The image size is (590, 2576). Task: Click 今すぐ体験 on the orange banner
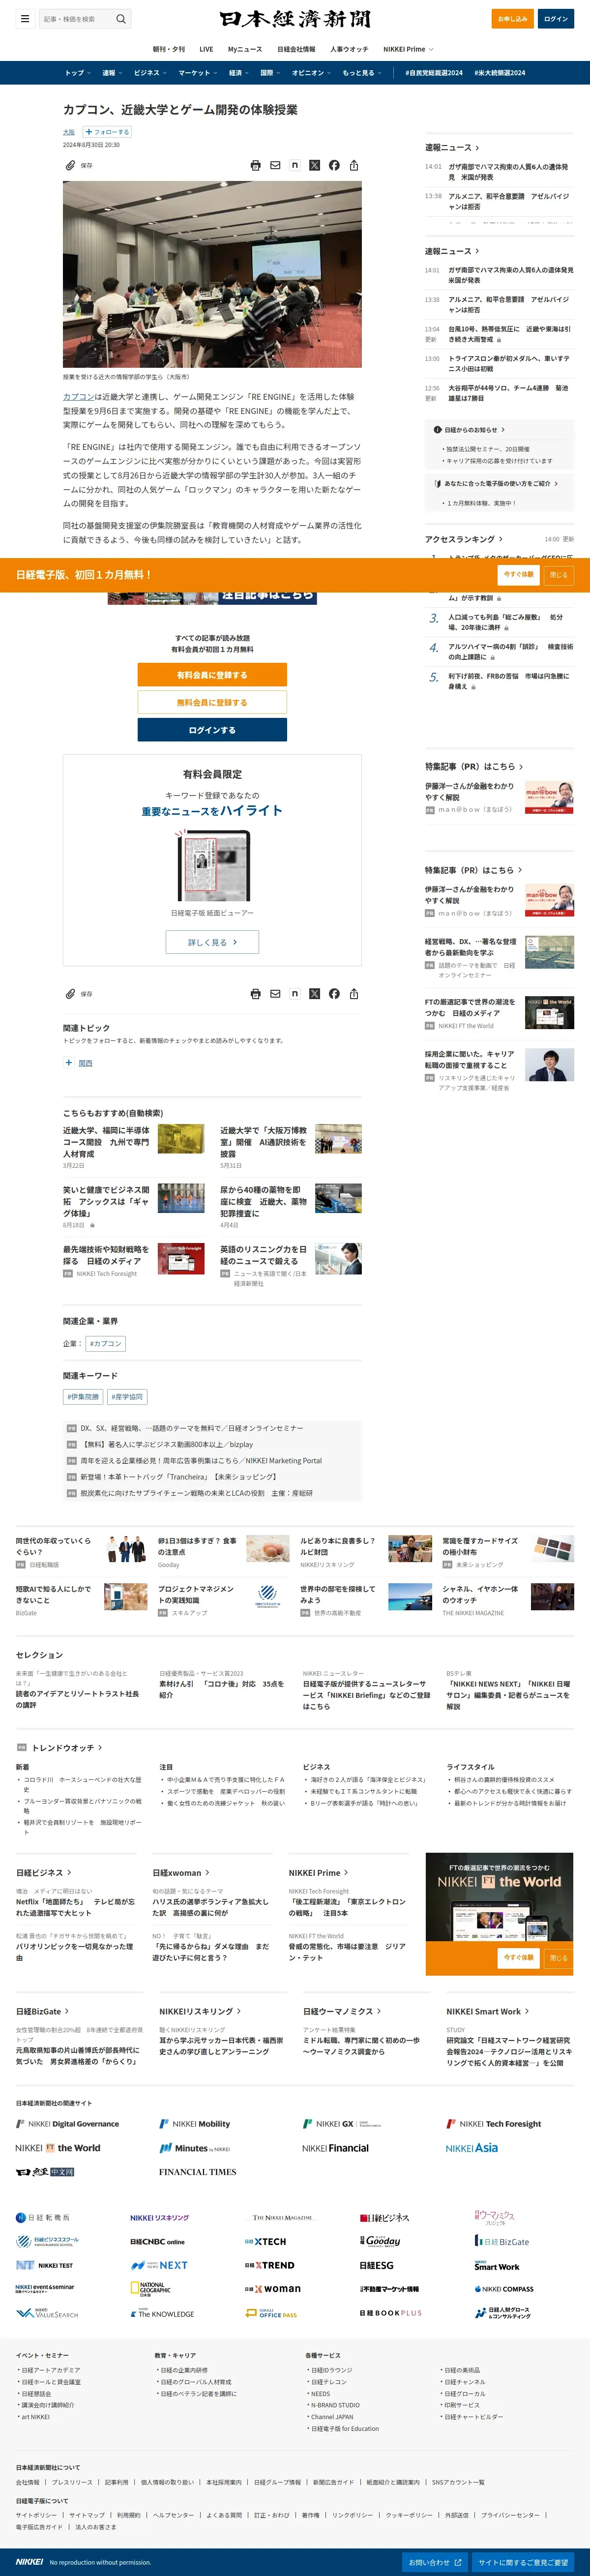tap(519, 574)
